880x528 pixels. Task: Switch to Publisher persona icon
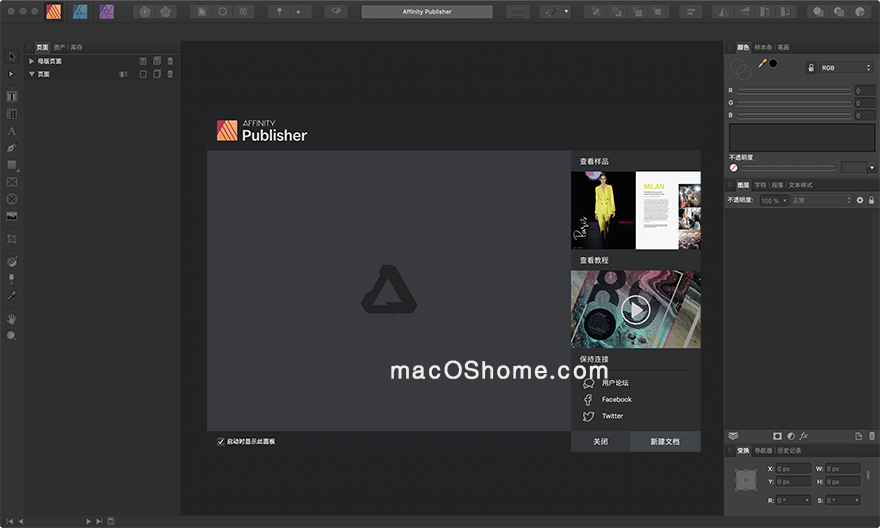pyautogui.click(x=54, y=11)
